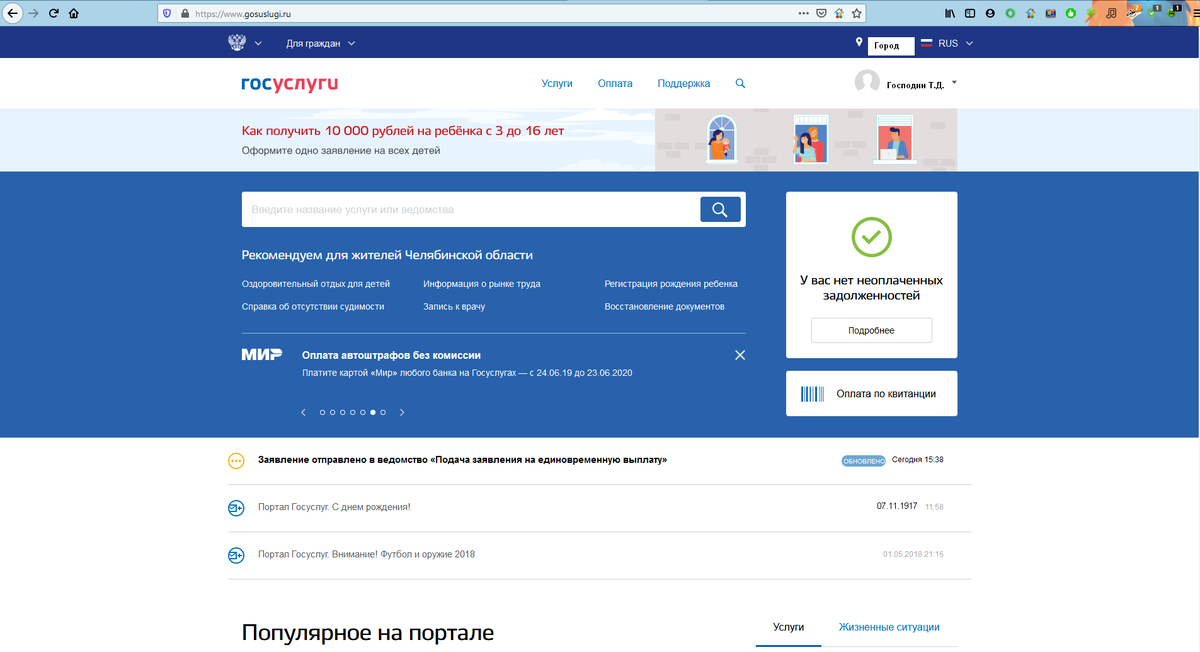
Task: Show the sidebars toolbar icon
Action: (969, 14)
